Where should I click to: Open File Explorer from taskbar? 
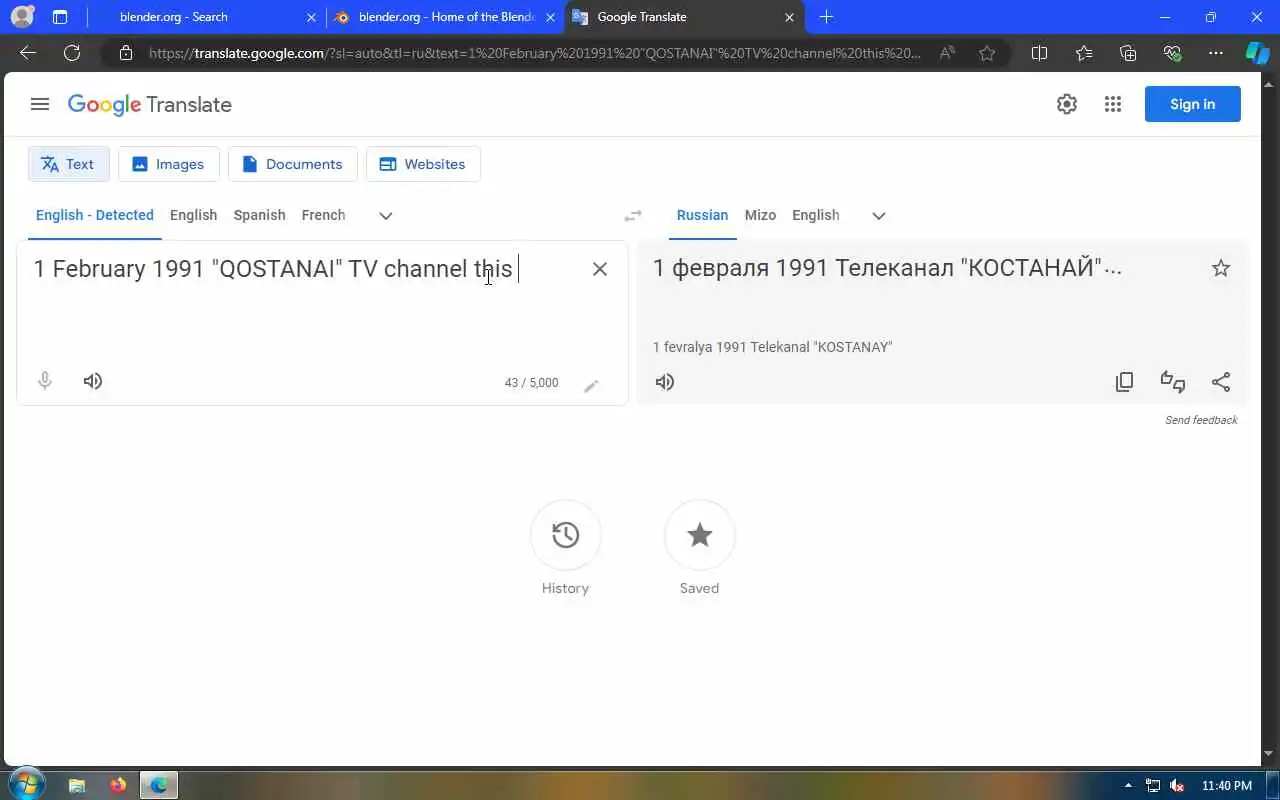(x=77, y=785)
